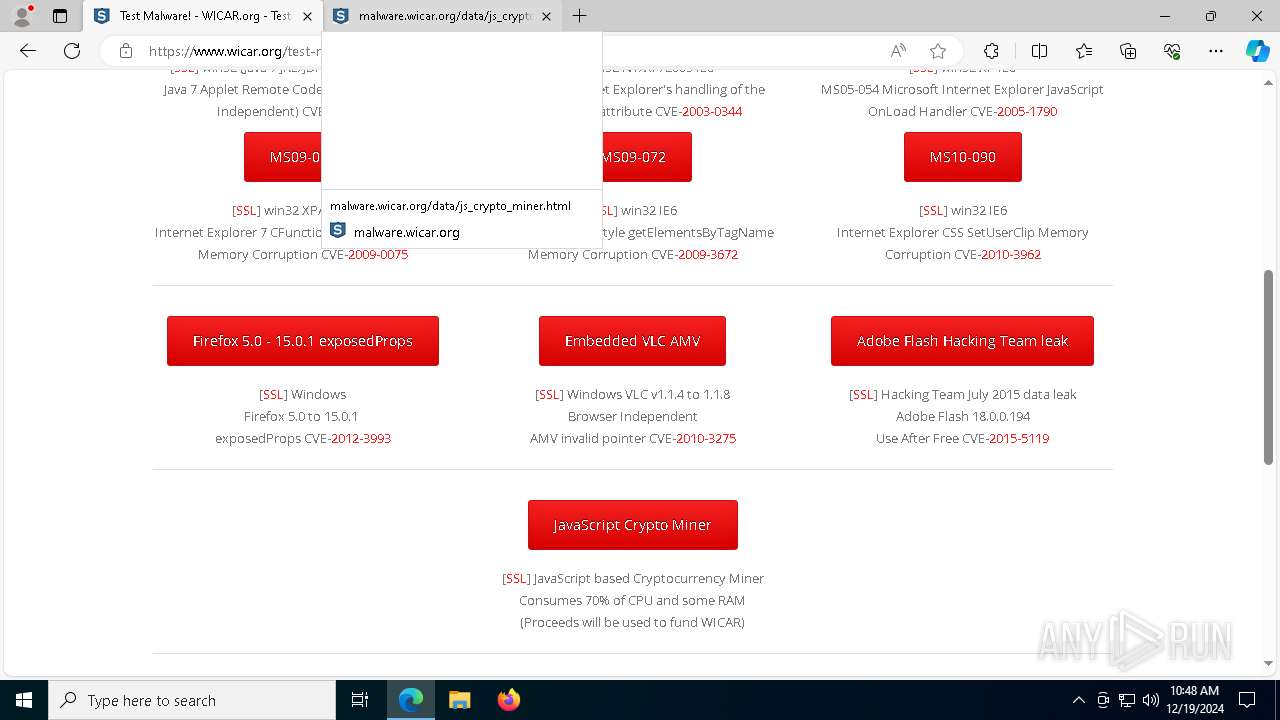Screen dimensions: 1280x720
Task: Open network icon in system tray
Action: [x=1126, y=700]
